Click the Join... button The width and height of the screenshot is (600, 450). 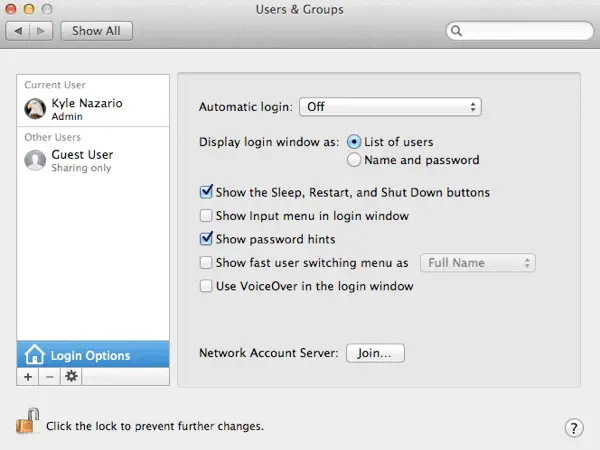click(375, 353)
